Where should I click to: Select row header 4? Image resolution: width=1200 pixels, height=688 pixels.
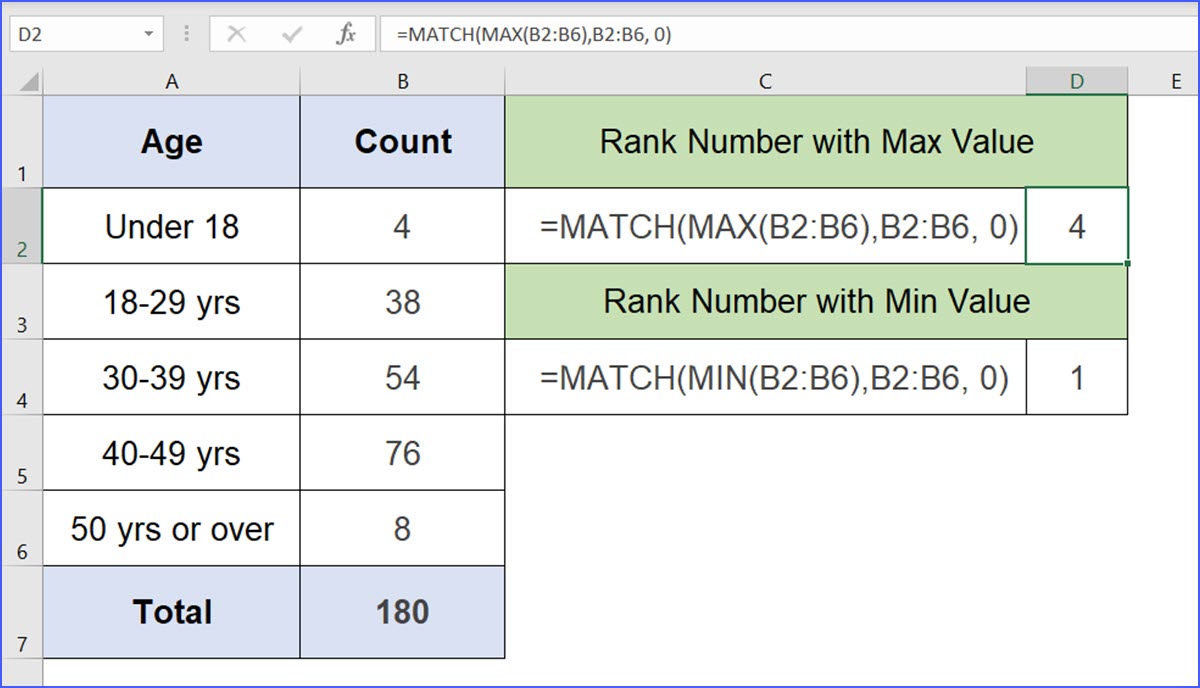coord(23,391)
